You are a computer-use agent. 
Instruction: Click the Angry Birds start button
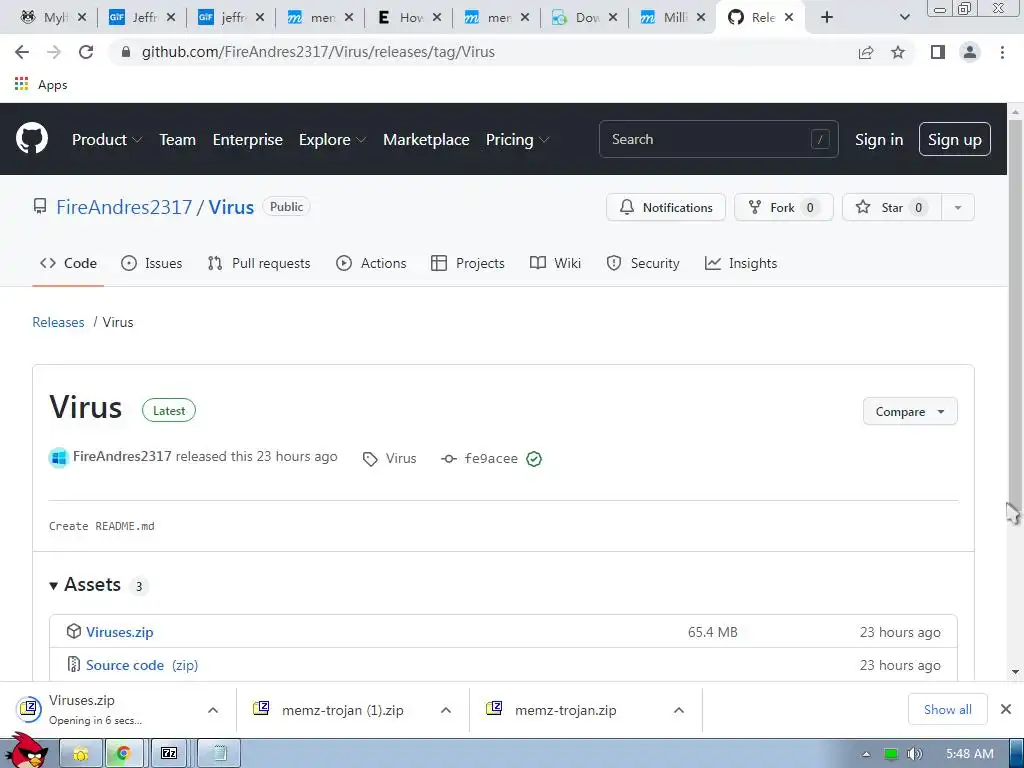(x=27, y=750)
